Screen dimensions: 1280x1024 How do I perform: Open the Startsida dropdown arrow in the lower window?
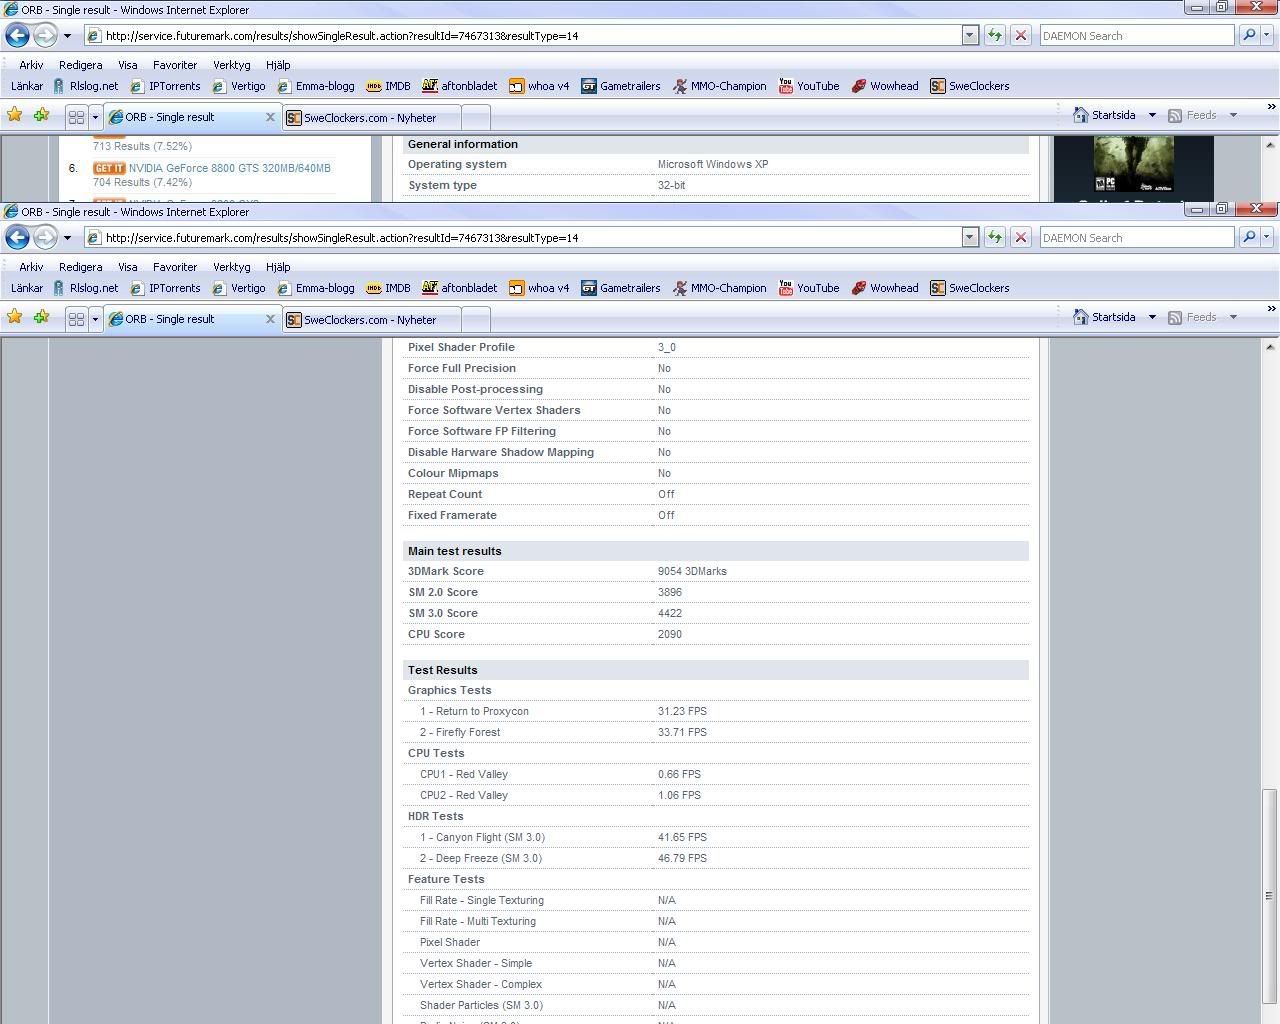(x=1152, y=318)
